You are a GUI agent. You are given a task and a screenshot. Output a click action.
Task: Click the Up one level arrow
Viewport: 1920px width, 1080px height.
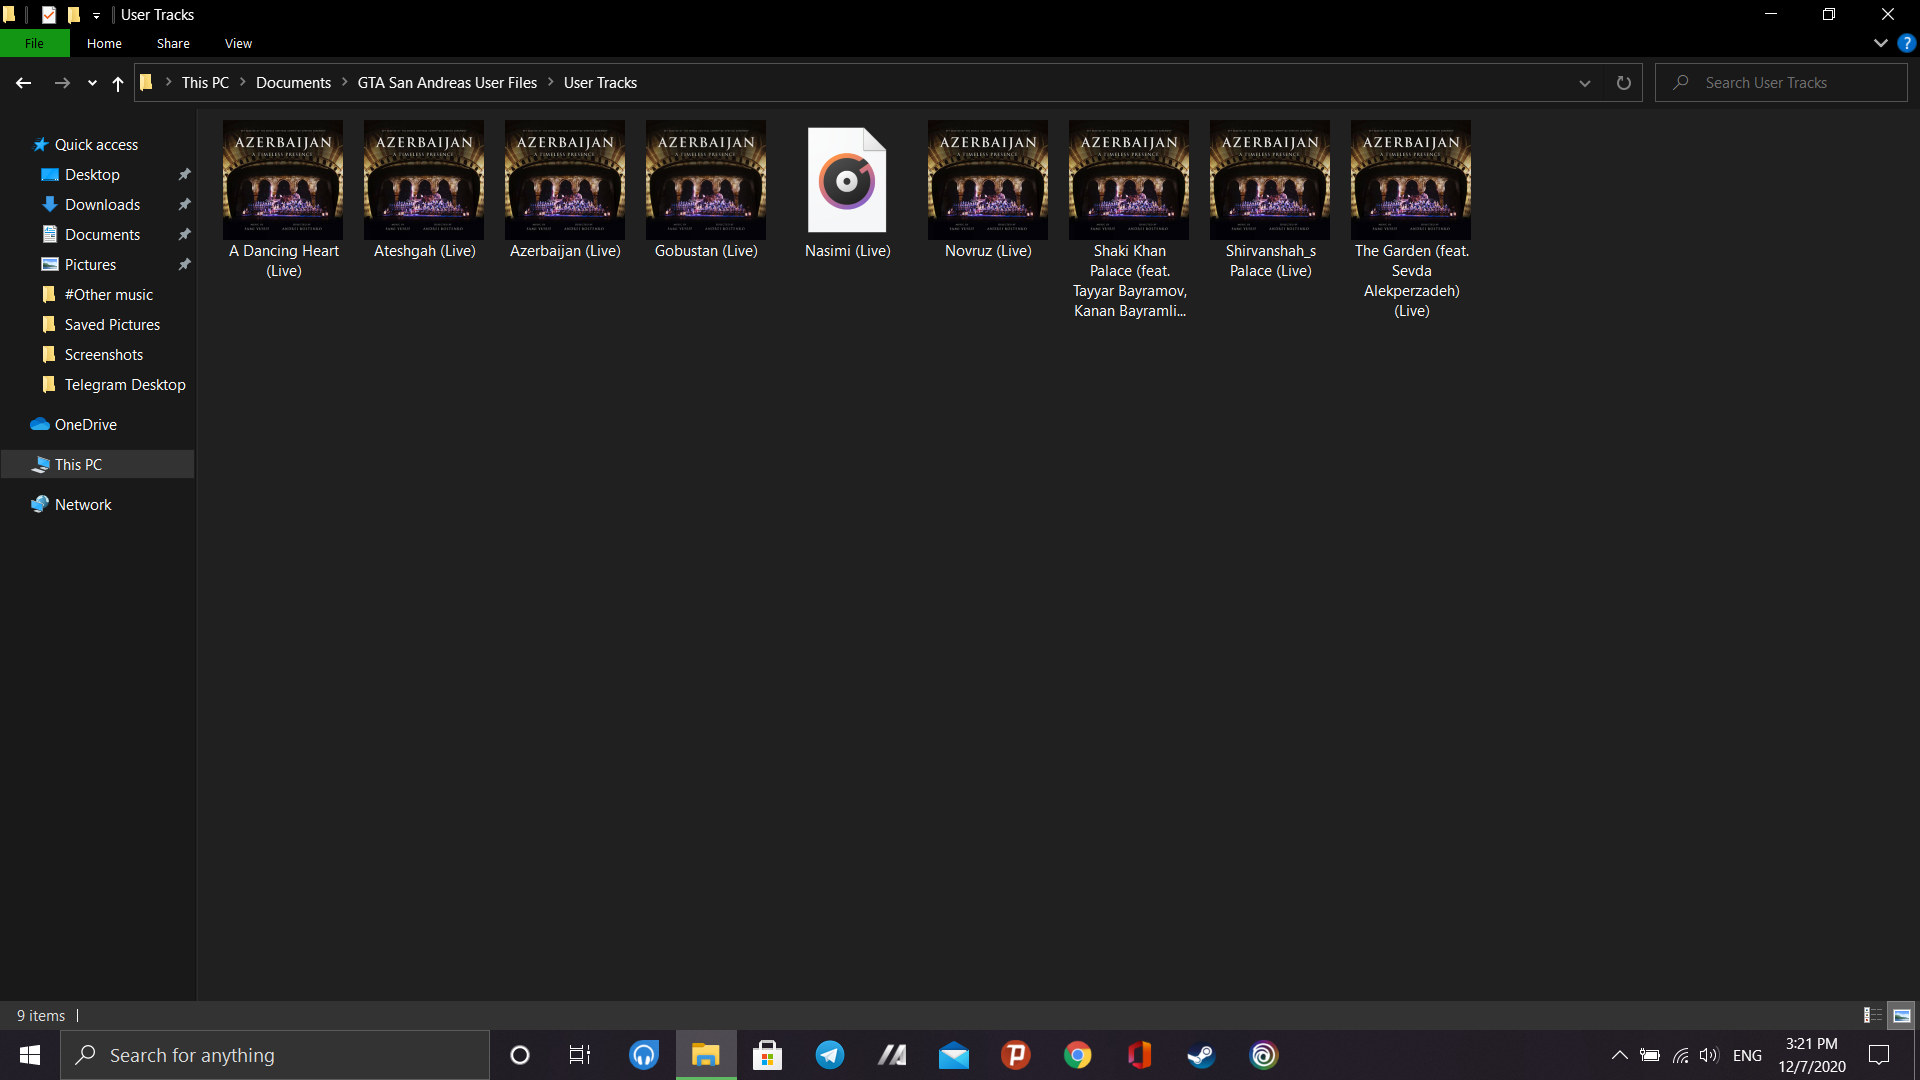118,83
